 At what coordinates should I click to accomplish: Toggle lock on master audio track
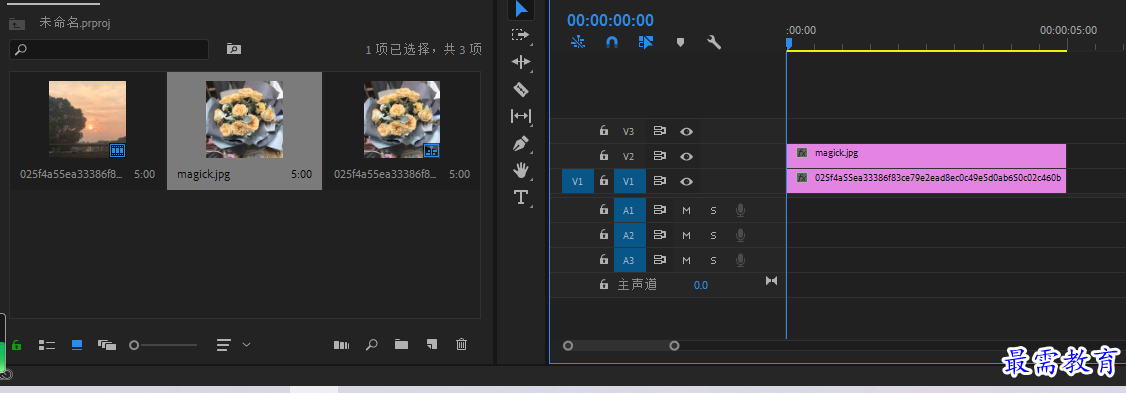point(604,285)
